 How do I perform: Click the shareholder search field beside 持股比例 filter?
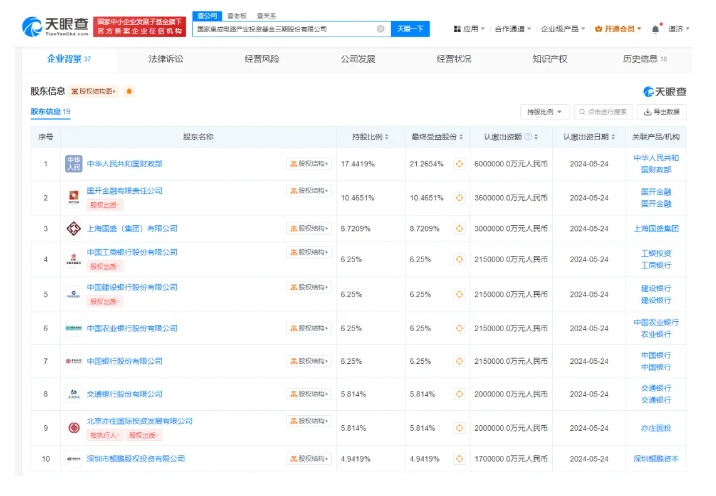click(603, 112)
